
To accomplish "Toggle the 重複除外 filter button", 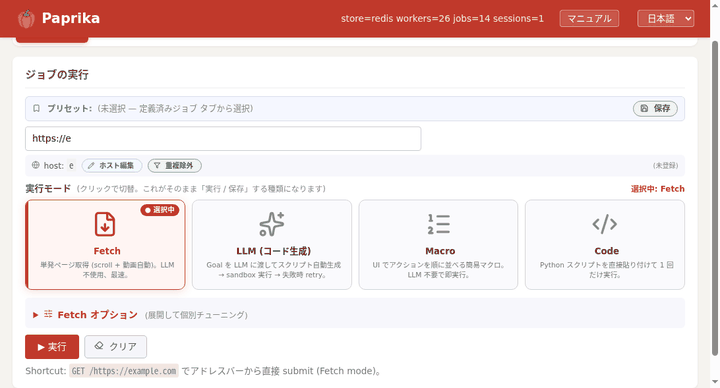I will click(174, 165).
